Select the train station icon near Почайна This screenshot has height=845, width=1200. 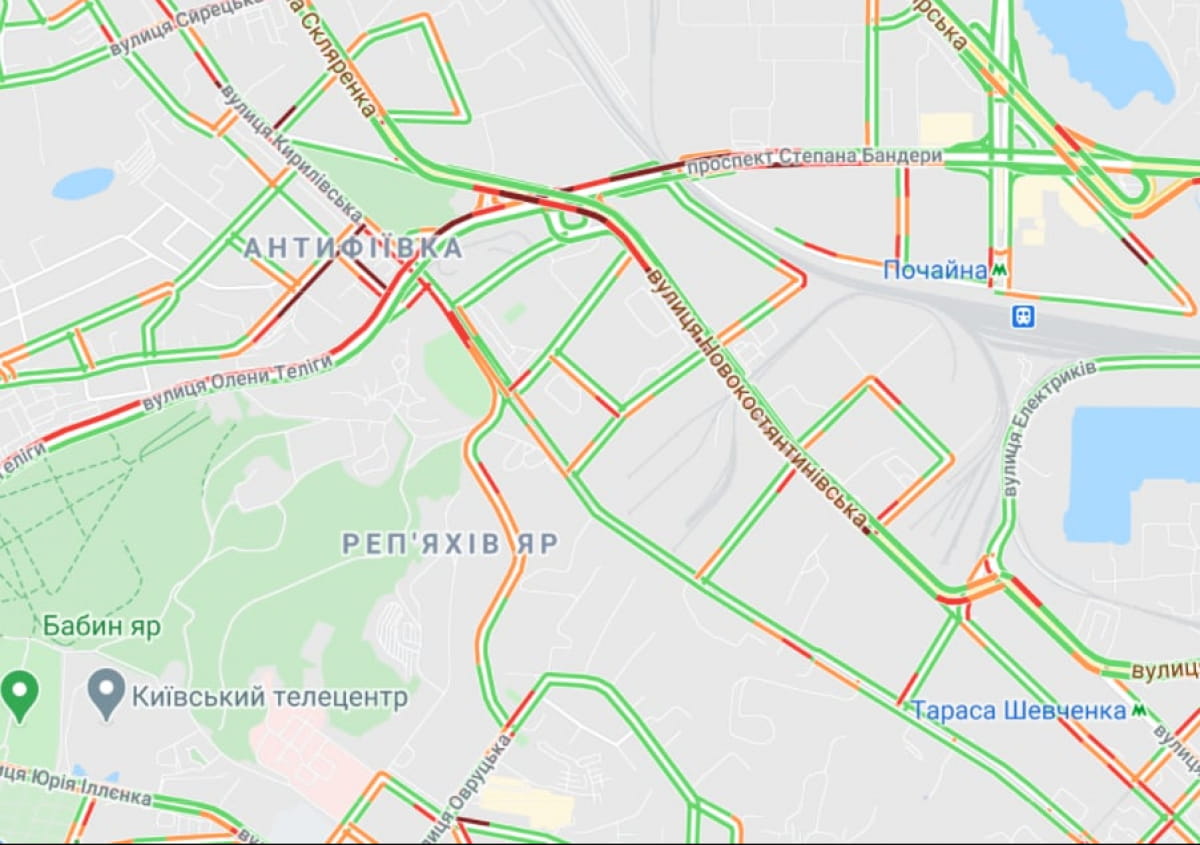point(1023,317)
